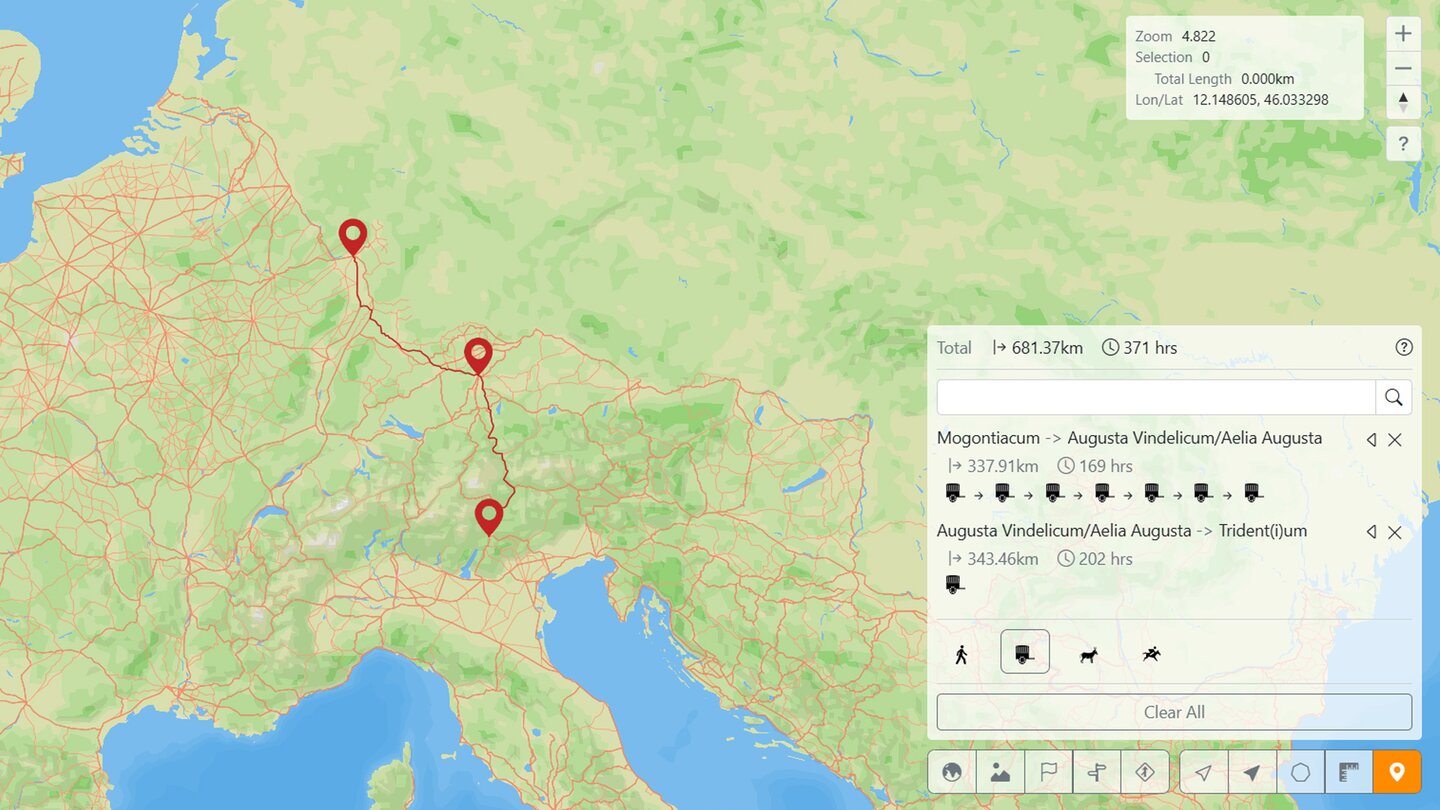The image size is (1440, 810).
Task: Collapse the Mogontiacum route segment
Action: coord(1371,440)
